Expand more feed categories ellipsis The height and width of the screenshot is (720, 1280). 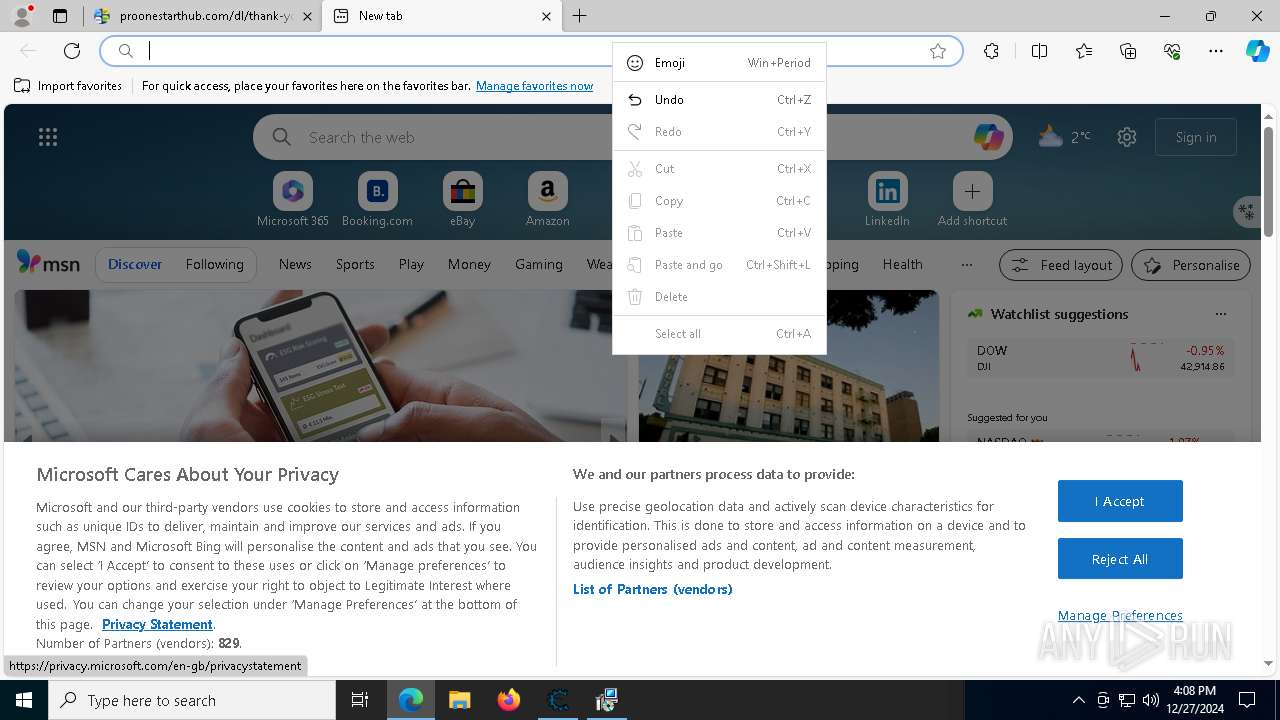click(966, 264)
